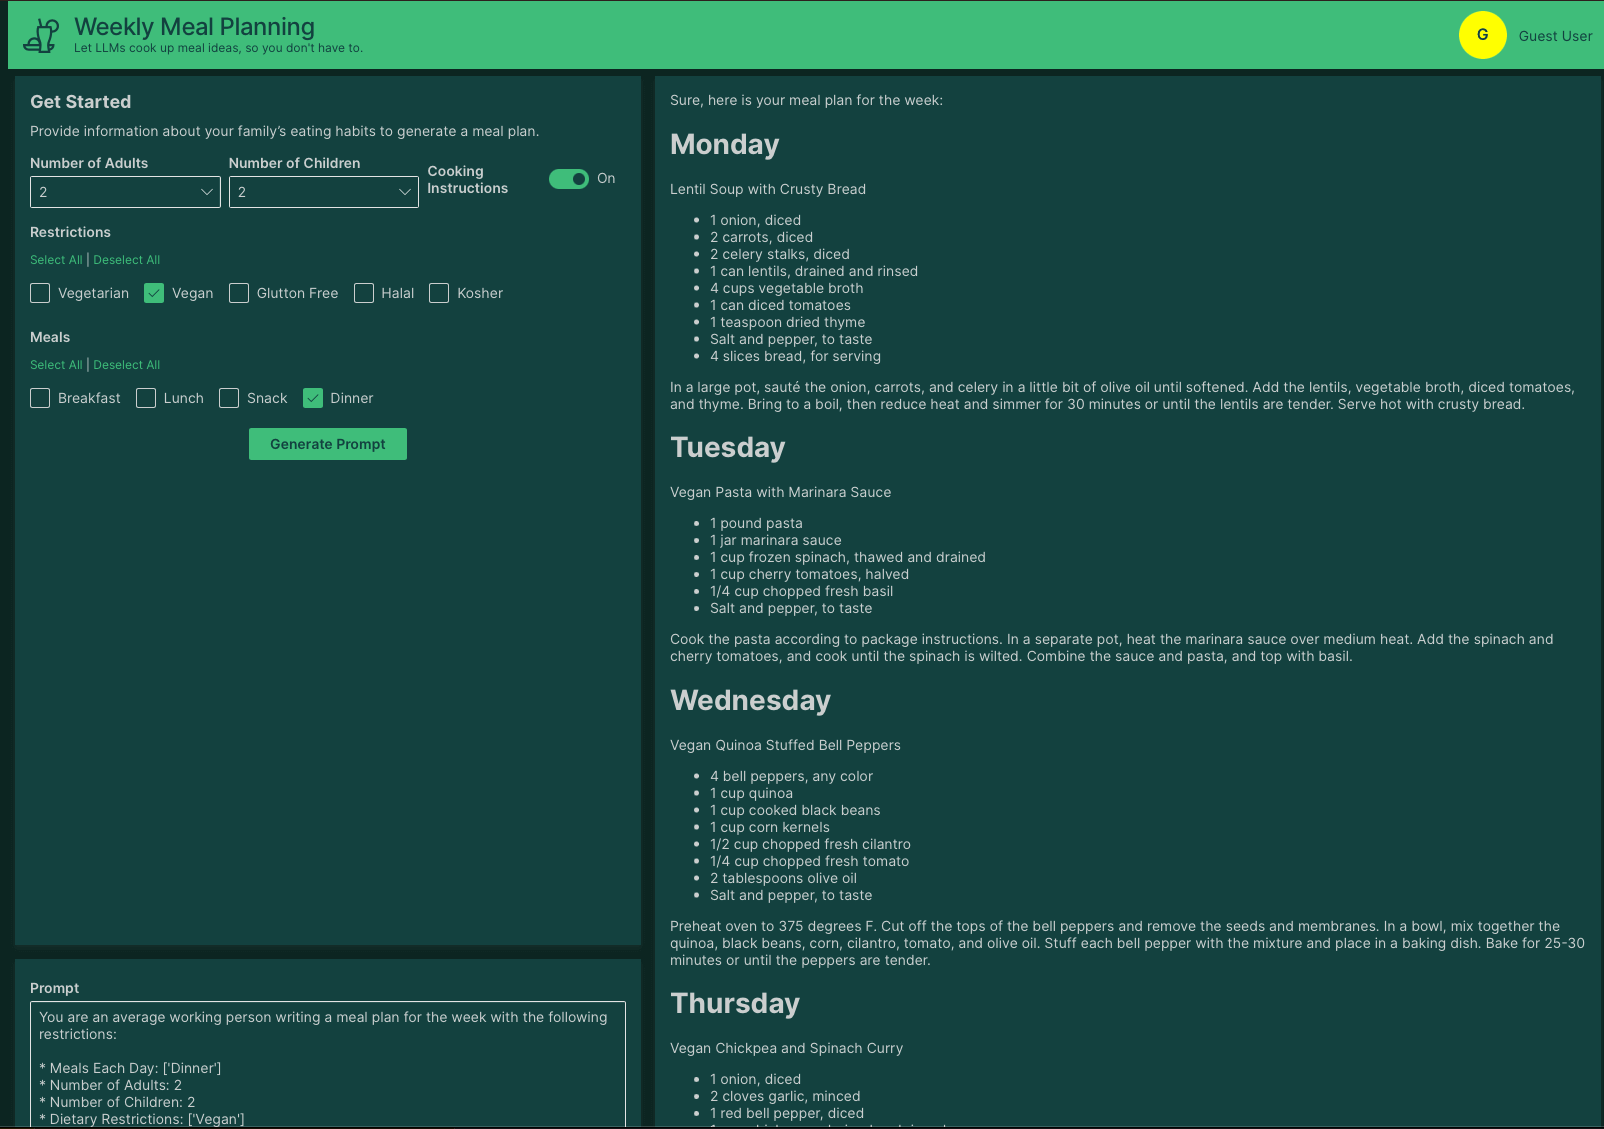This screenshot has width=1604, height=1129.
Task: Click the yellow Guest User avatar
Action: (1482, 35)
